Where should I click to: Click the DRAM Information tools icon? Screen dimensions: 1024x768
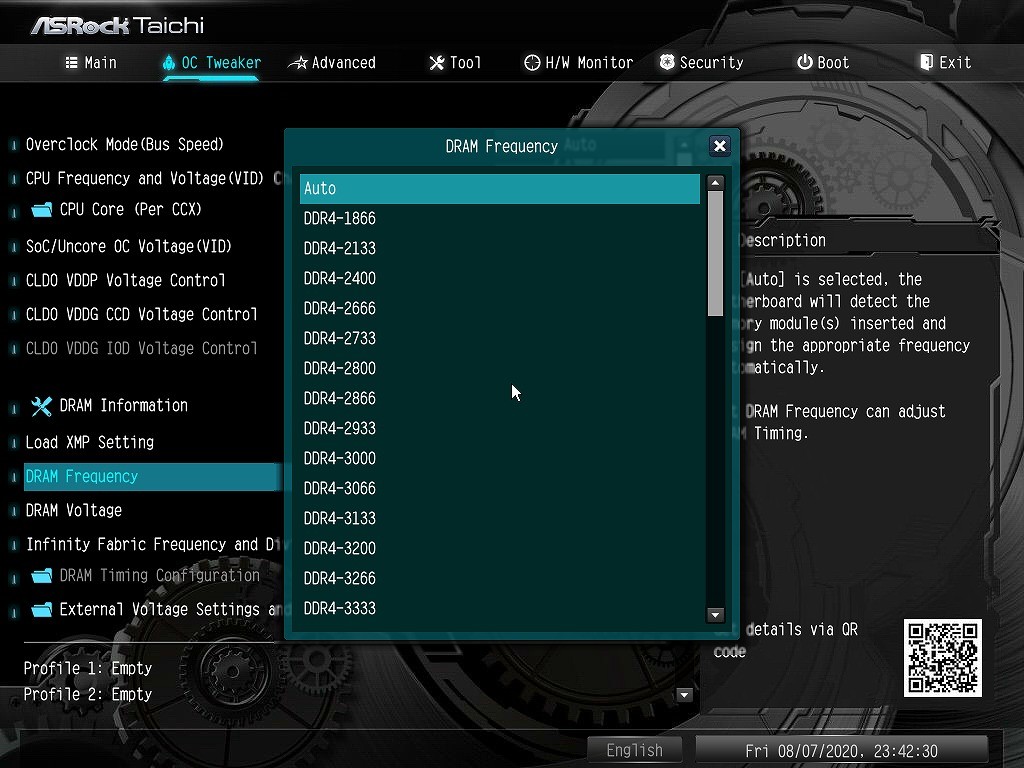point(41,406)
